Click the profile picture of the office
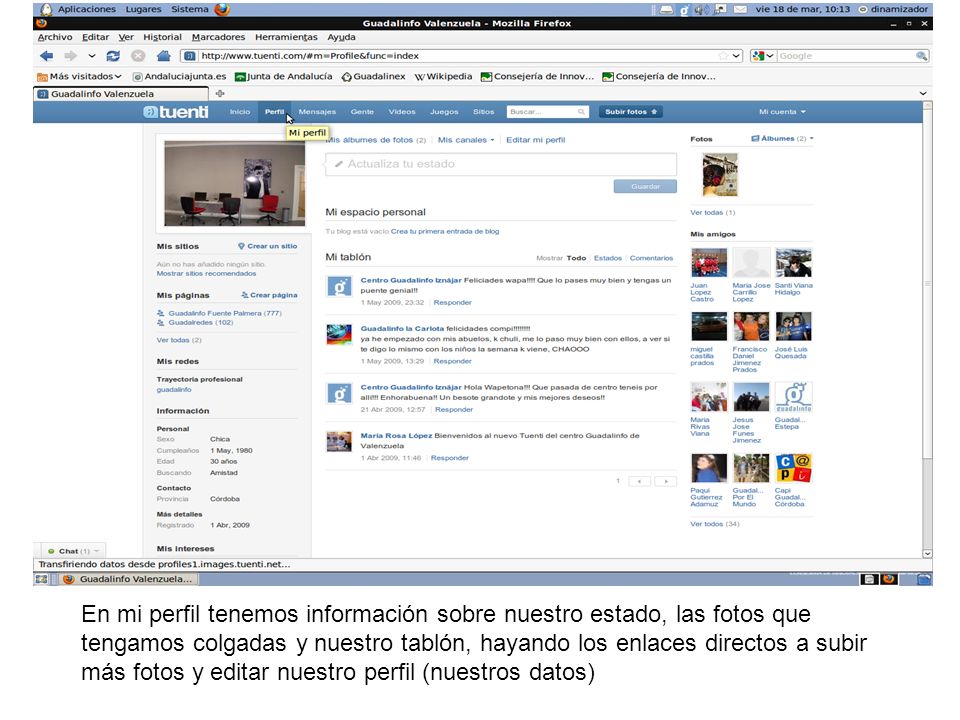The height and width of the screenshot is (720, 960). (234, 183)
